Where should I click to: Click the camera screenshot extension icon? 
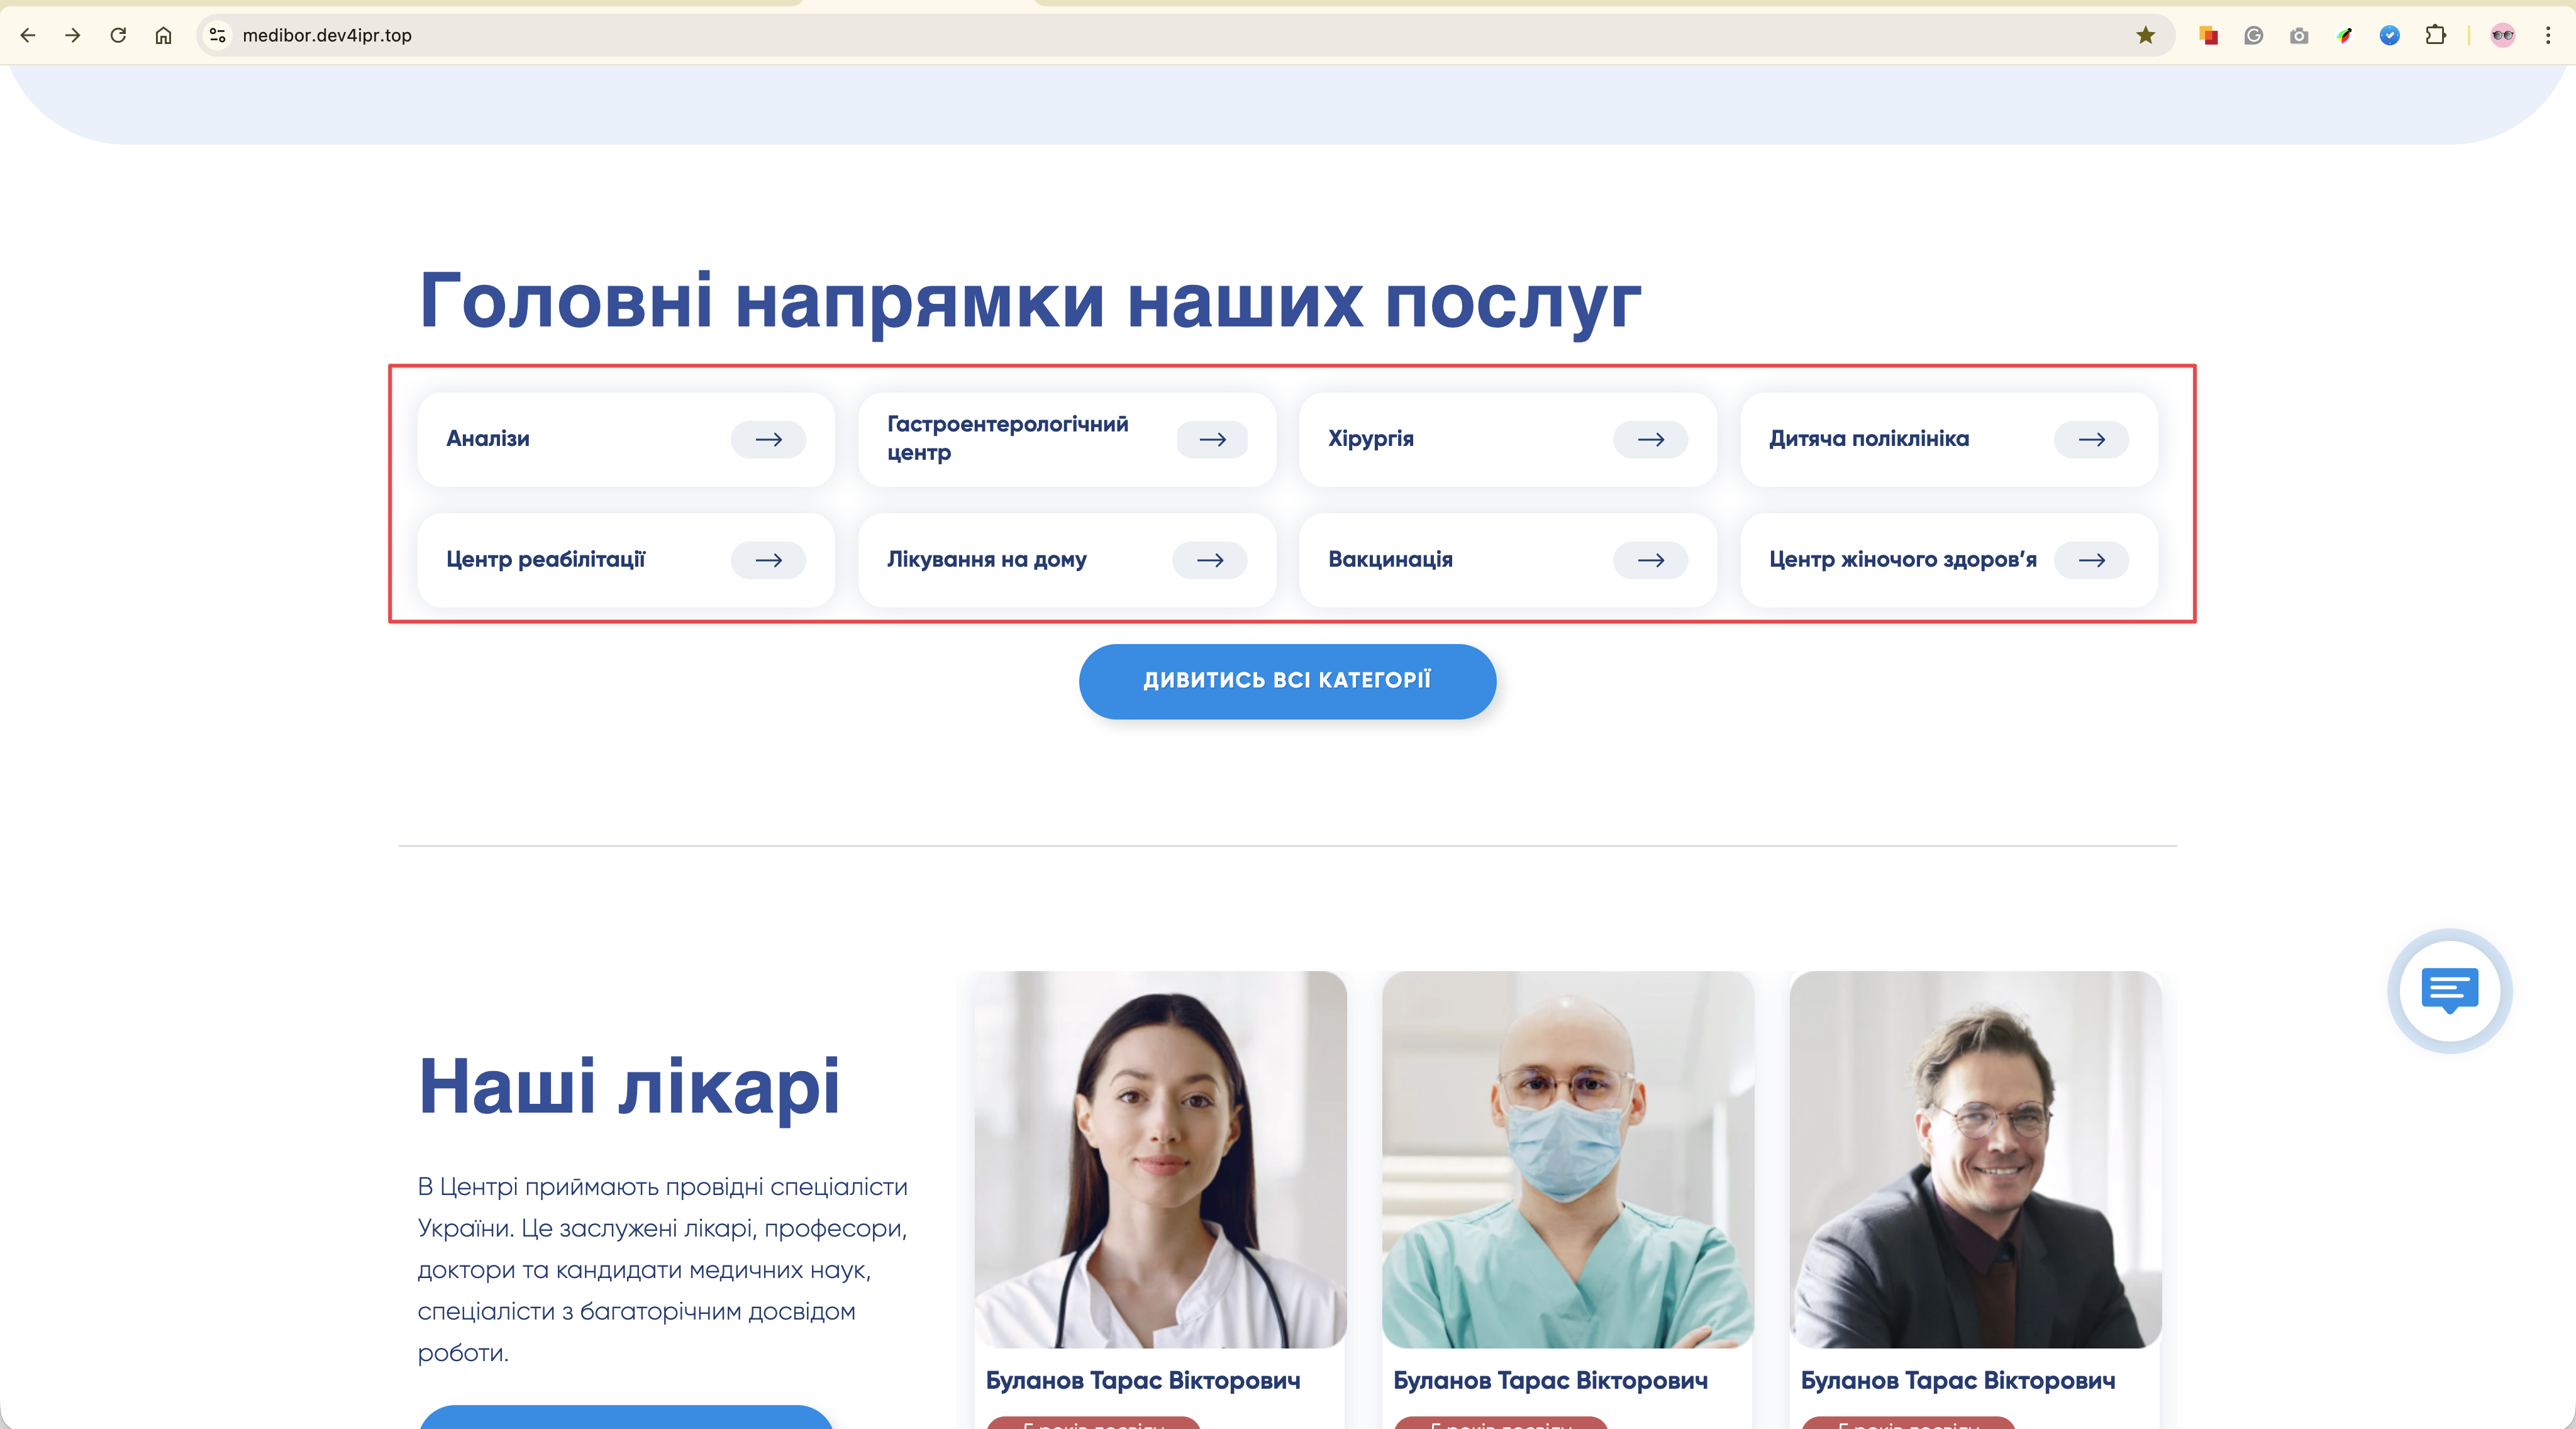click(2299, 35)
